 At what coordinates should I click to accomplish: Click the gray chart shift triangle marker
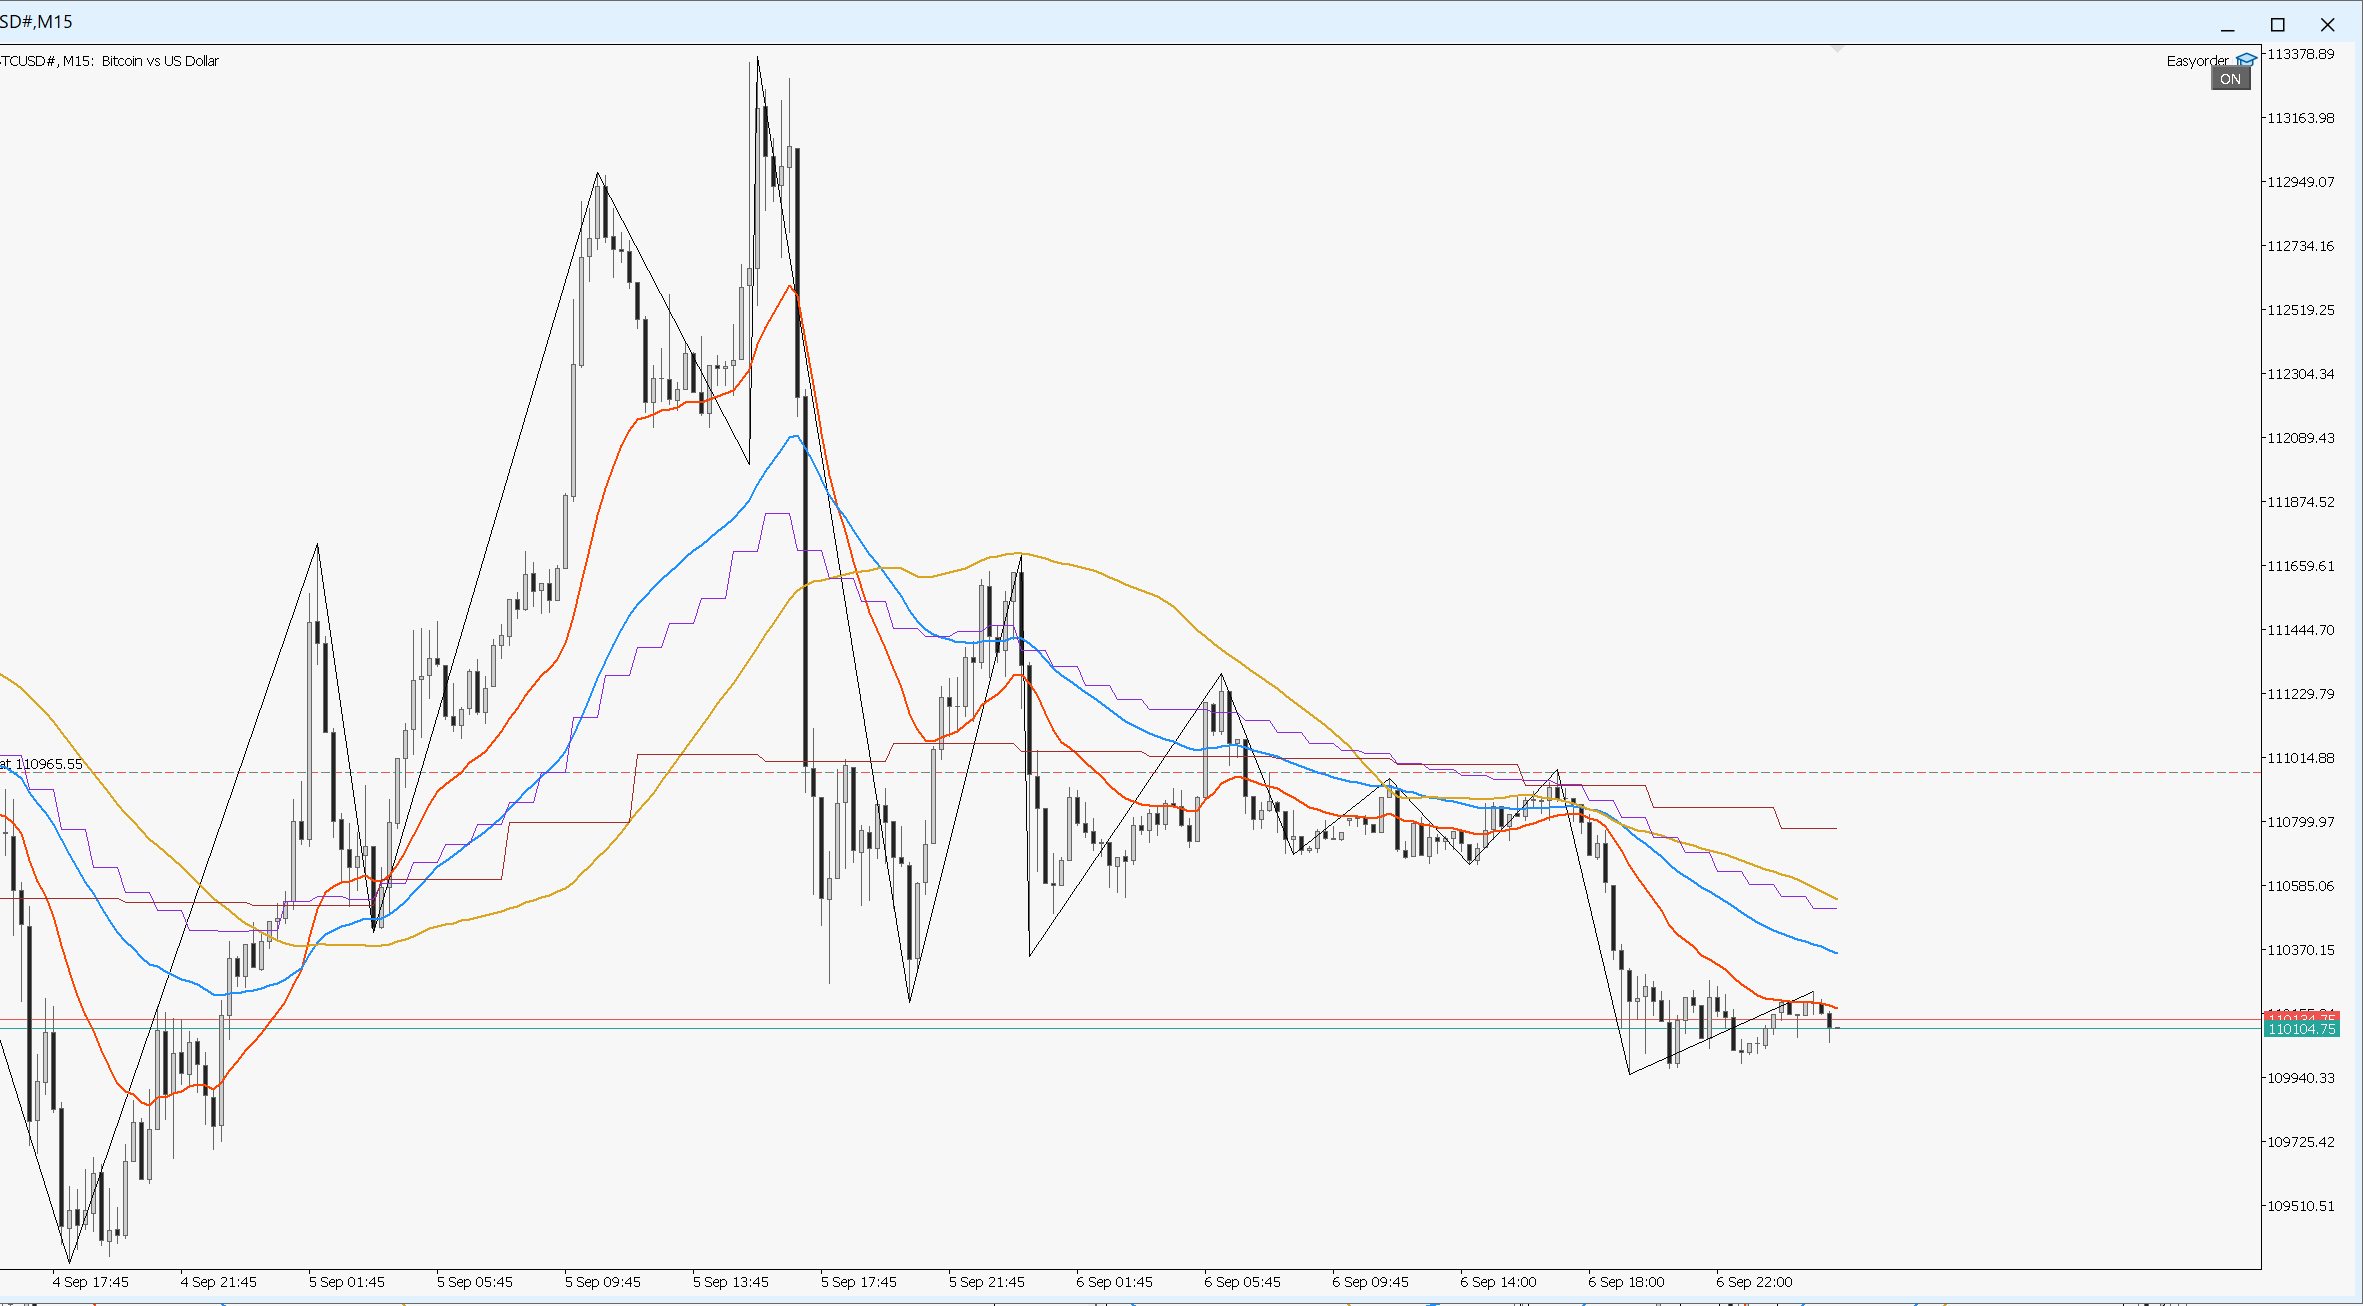click(1837, 48)
